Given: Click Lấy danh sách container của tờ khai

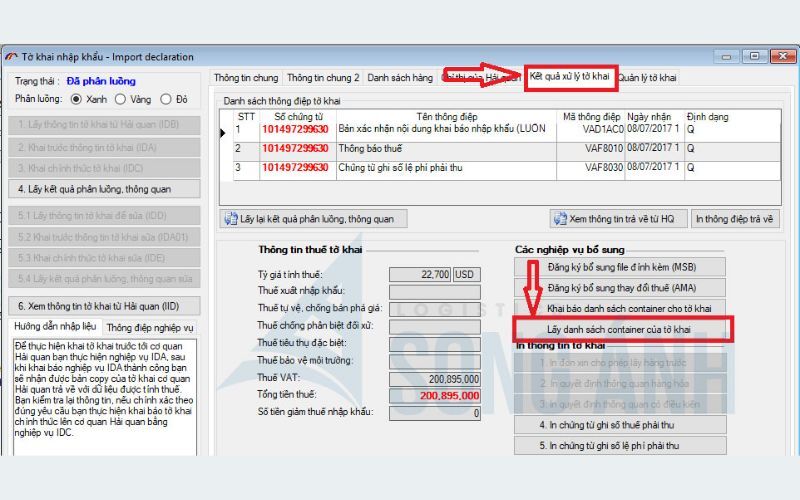Looking at the screenshot, I should point(620,330).
